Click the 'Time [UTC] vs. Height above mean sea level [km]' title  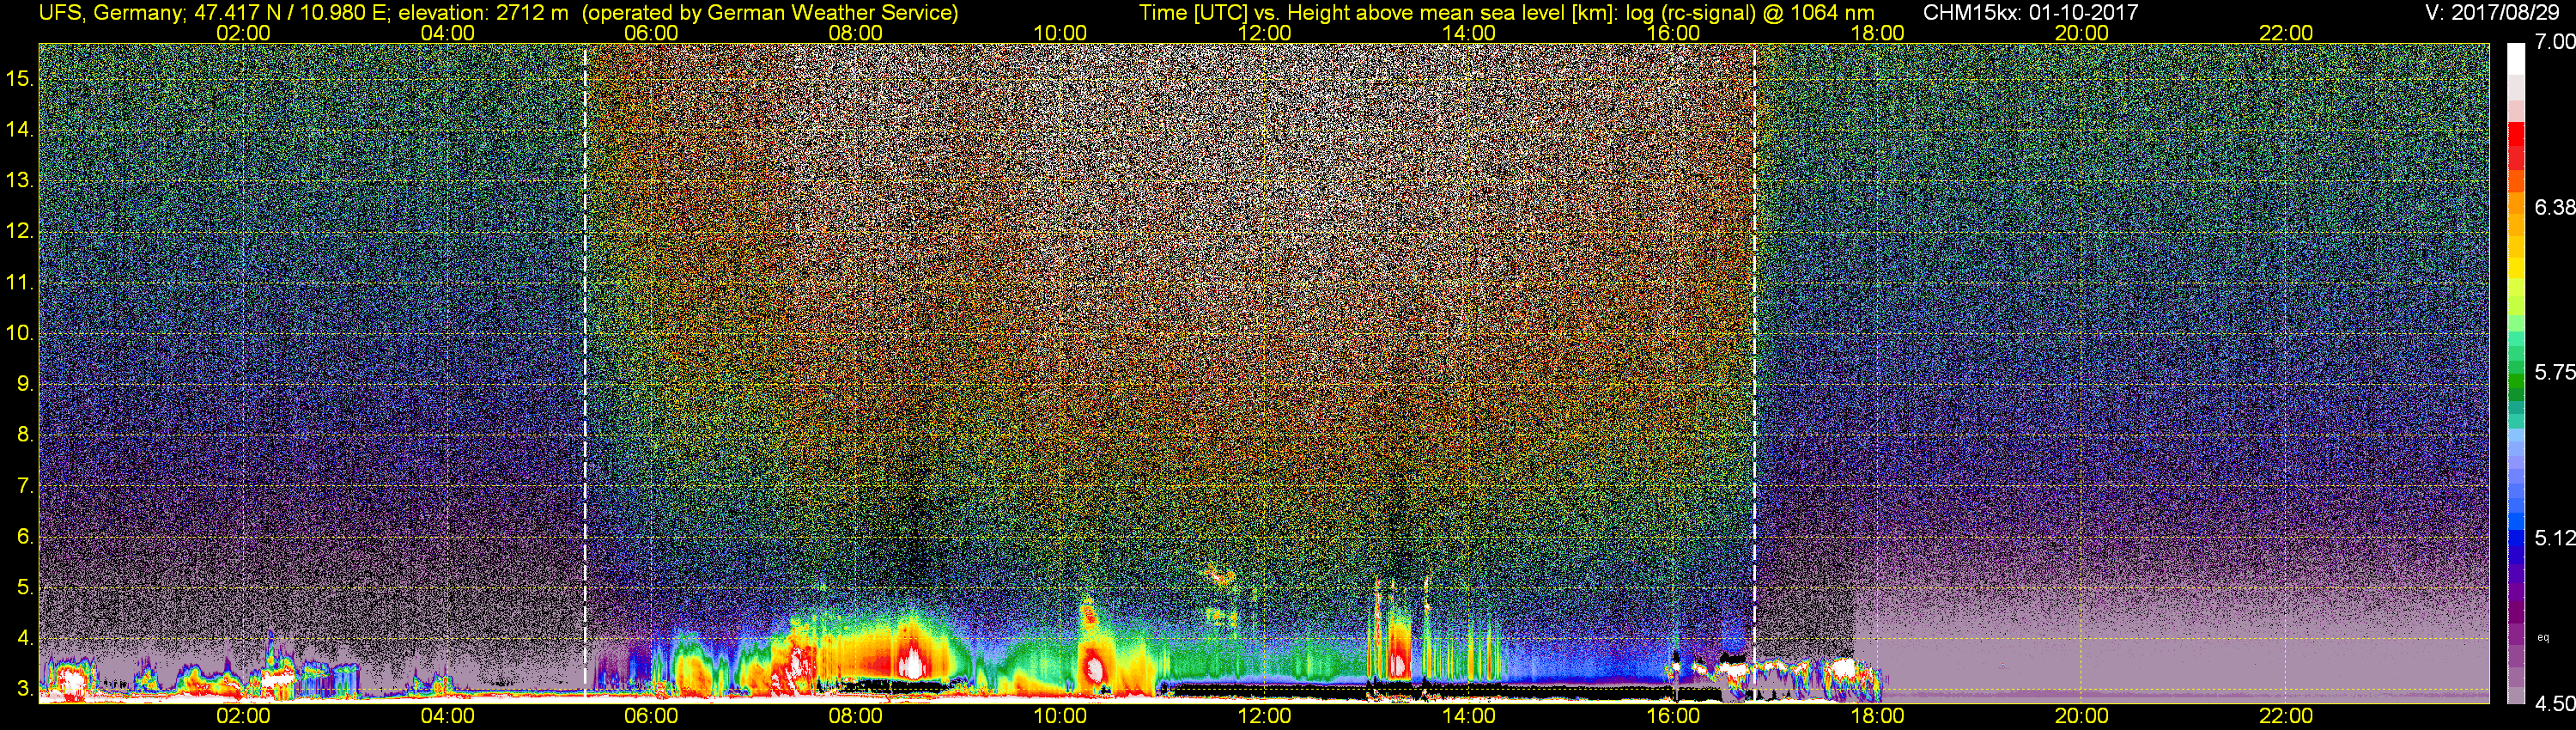[1378, 13]
